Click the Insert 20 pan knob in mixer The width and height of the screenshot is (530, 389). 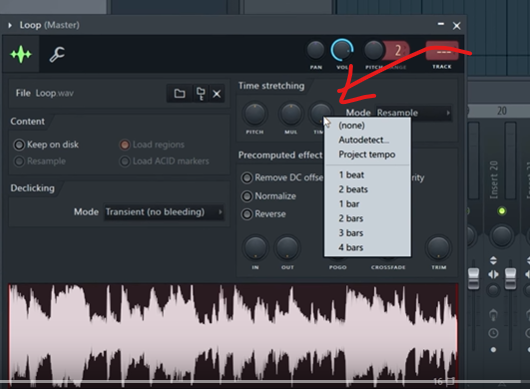(502, 236)
